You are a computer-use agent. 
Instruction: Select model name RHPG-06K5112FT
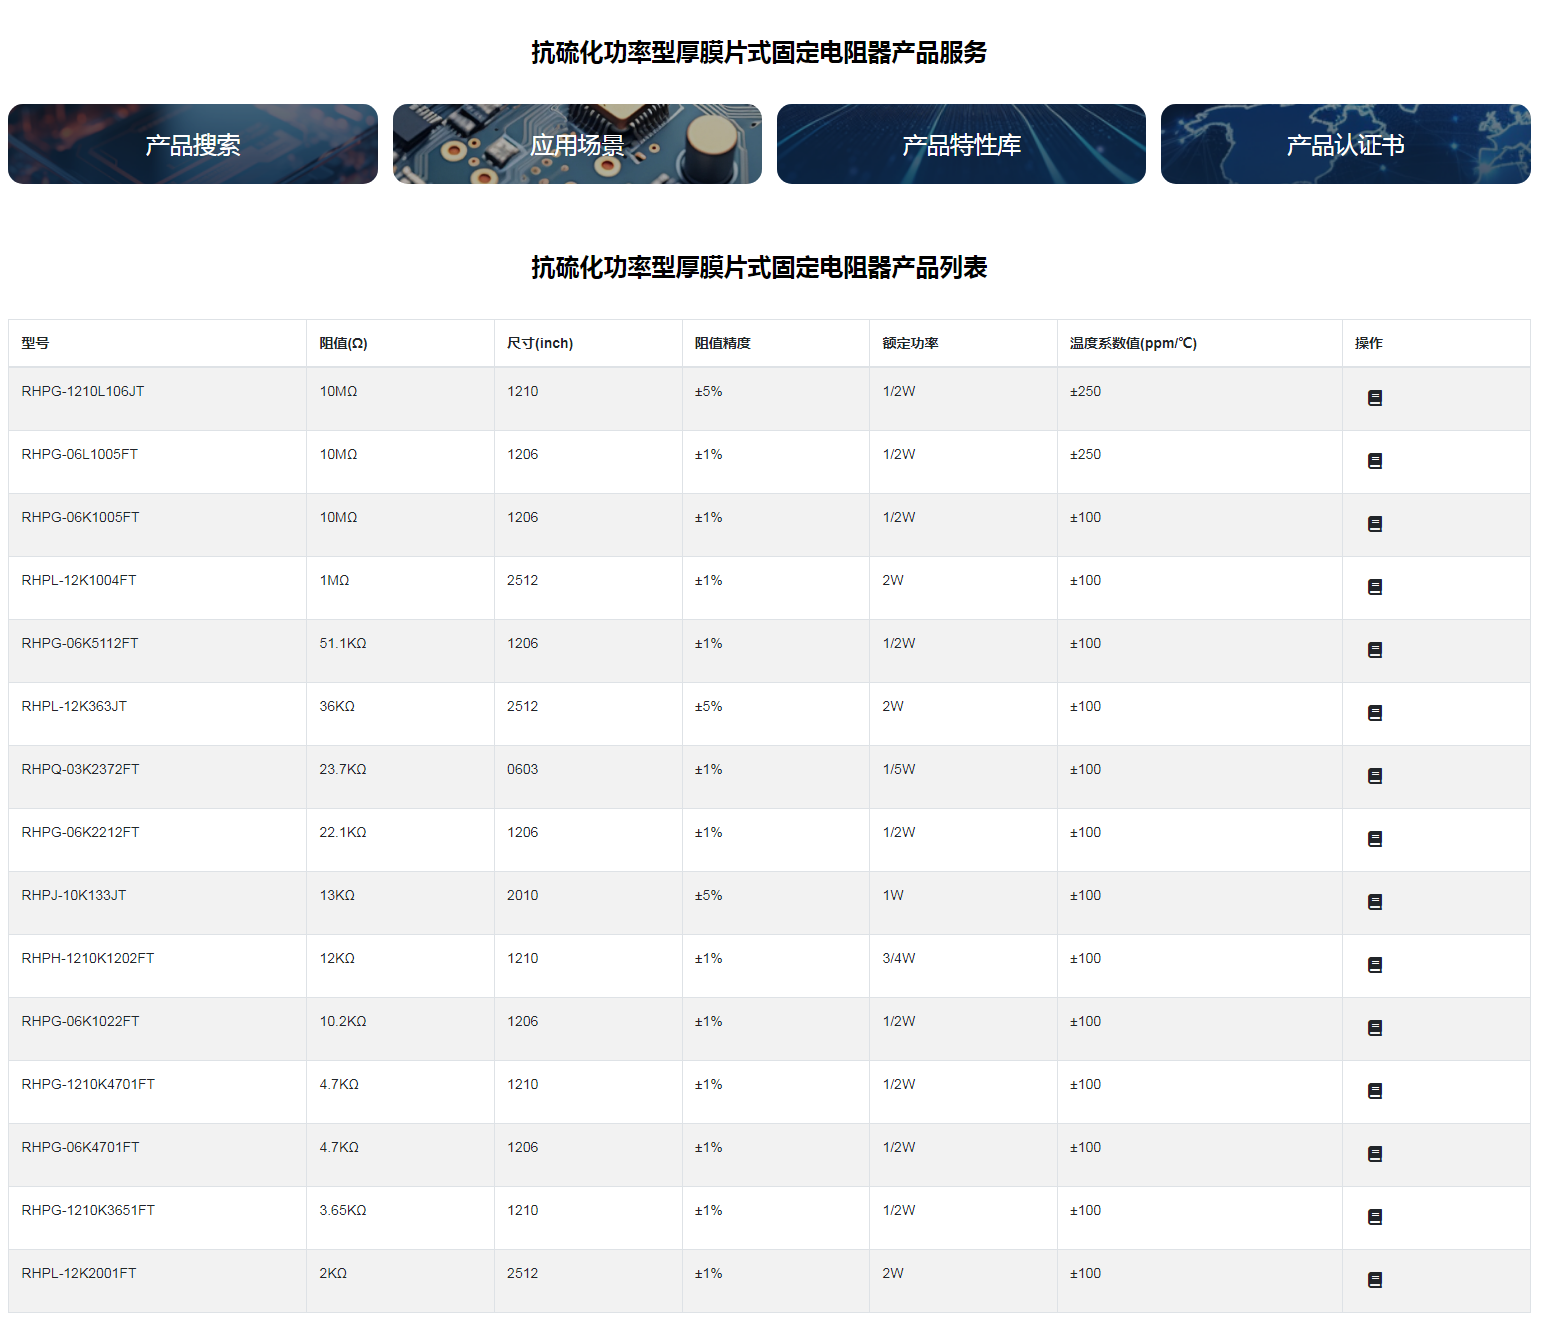tap(80, 643)
